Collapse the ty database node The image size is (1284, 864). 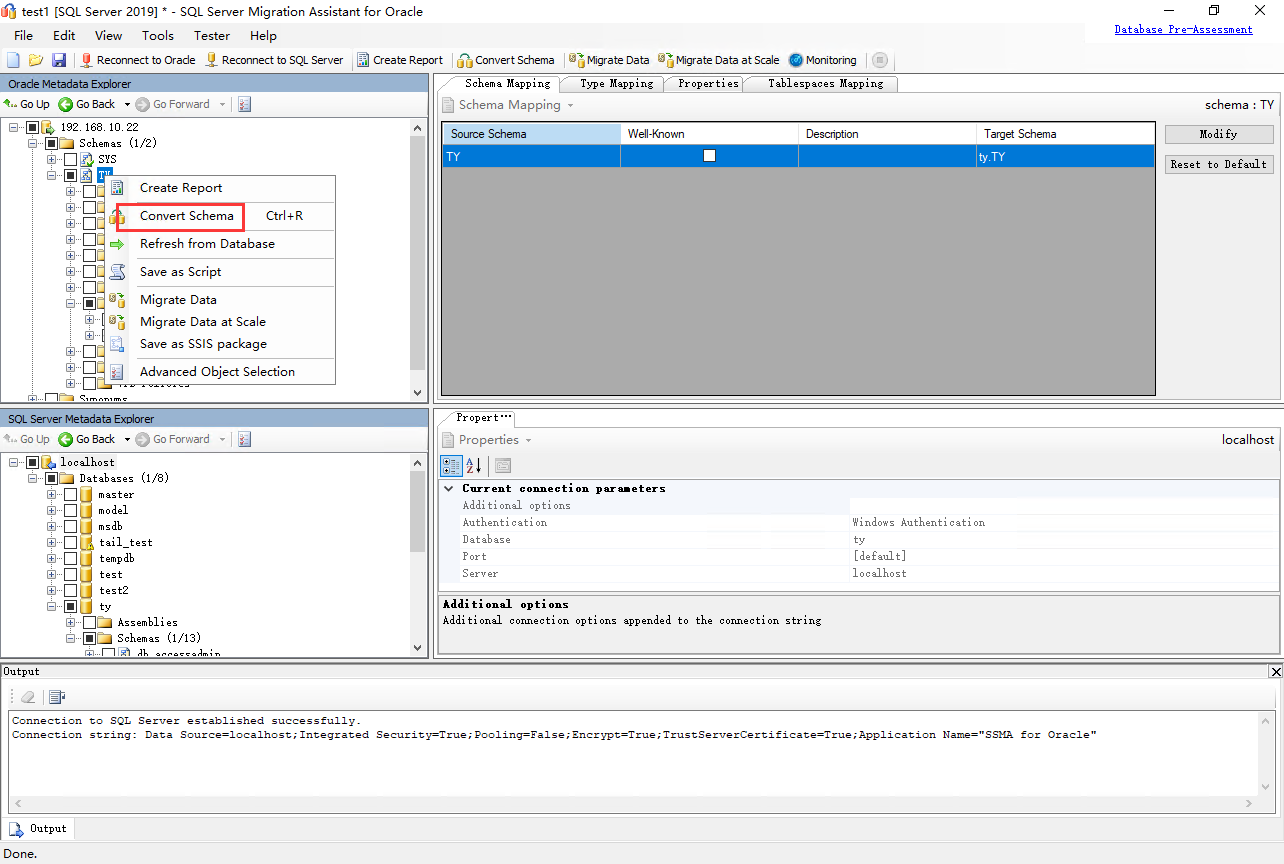tap(52, 606)
